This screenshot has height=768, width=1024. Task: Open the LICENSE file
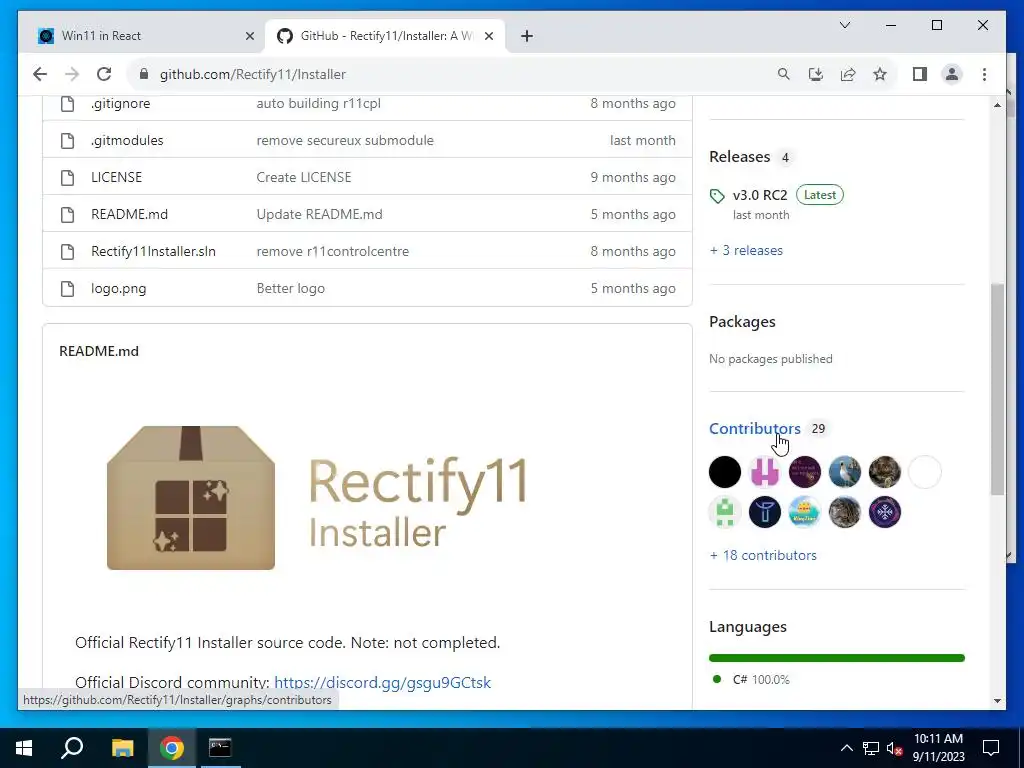[116, 178]
